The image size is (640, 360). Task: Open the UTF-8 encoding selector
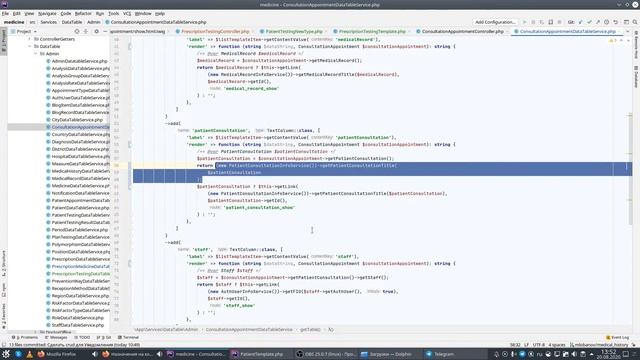[x=538, y=345]
